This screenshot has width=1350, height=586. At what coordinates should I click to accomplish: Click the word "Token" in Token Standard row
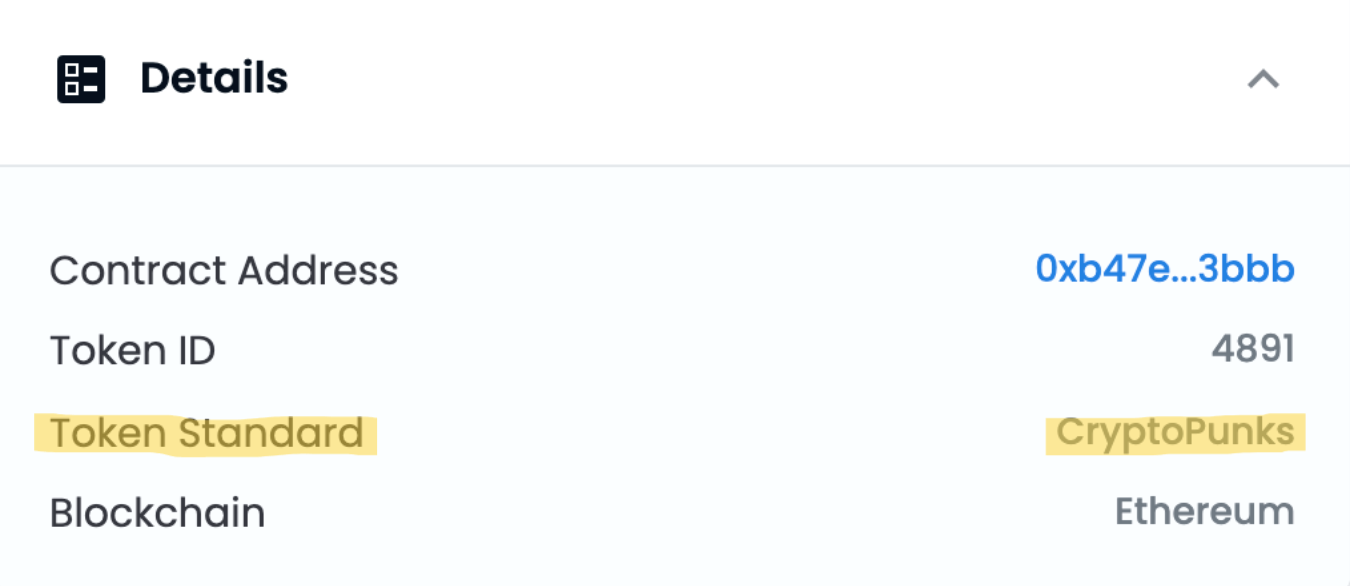(x=108, y=433)
